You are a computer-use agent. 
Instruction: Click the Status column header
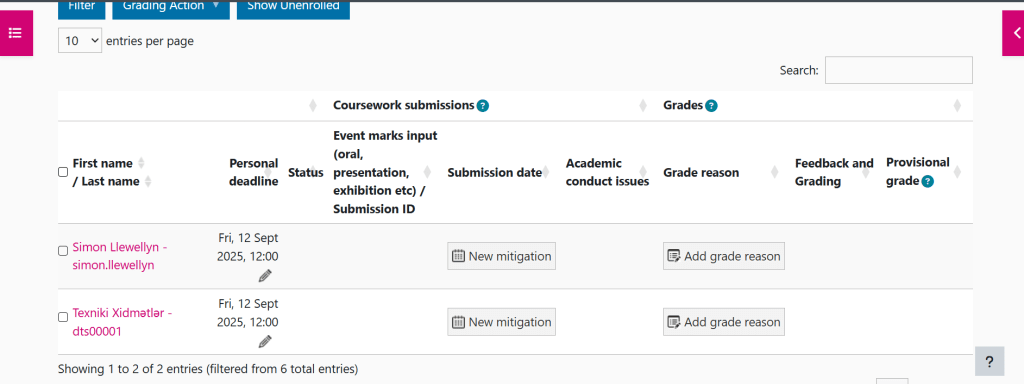(306, 172)
